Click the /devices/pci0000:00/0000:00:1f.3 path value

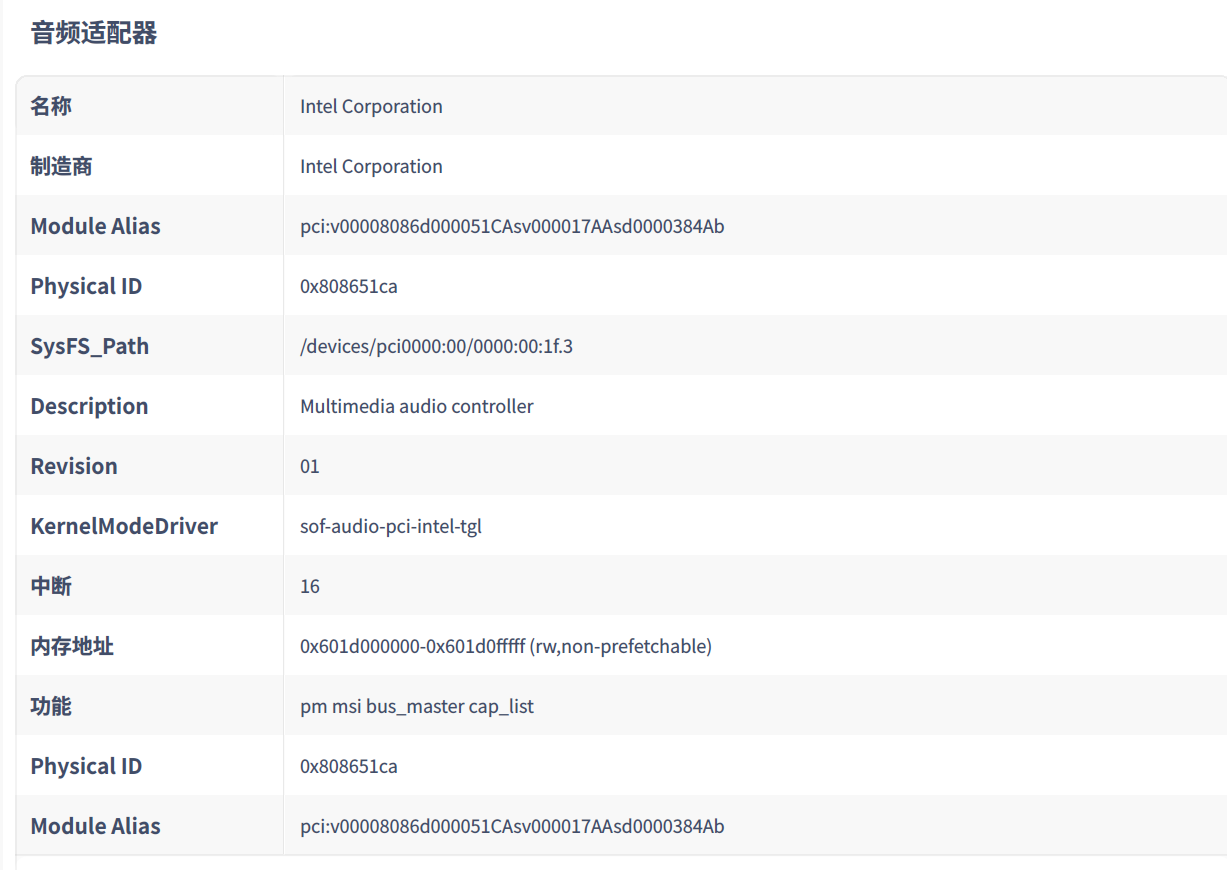click(x=436, y=346)
